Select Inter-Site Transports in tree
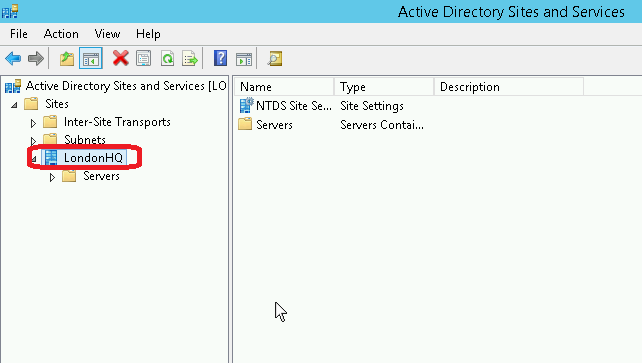The image size is (642, 363). [x=117, y=122]
